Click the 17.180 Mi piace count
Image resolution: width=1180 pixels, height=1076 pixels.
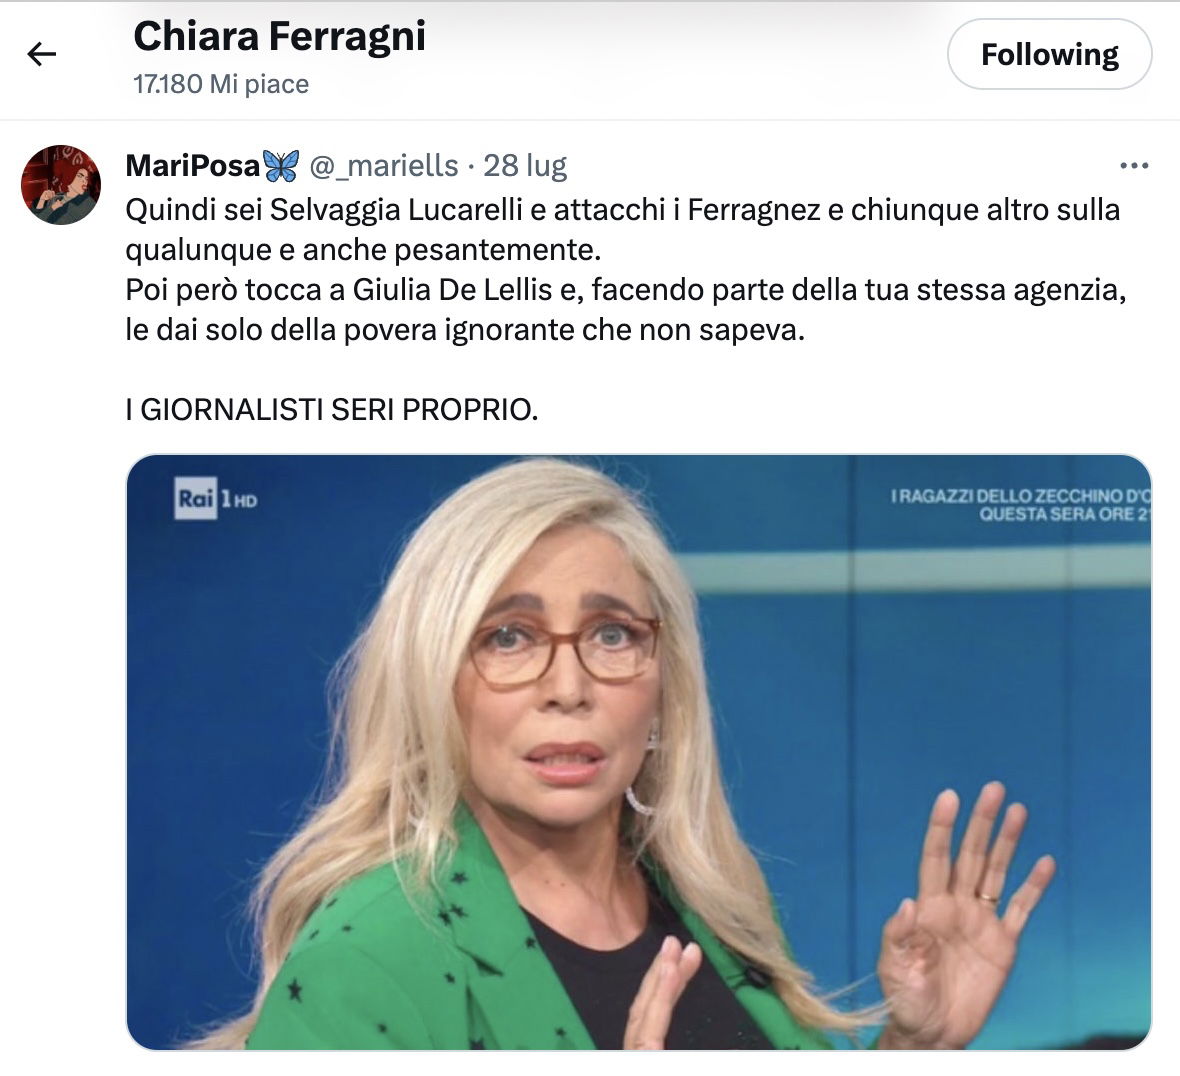click(x=221, y=84)
